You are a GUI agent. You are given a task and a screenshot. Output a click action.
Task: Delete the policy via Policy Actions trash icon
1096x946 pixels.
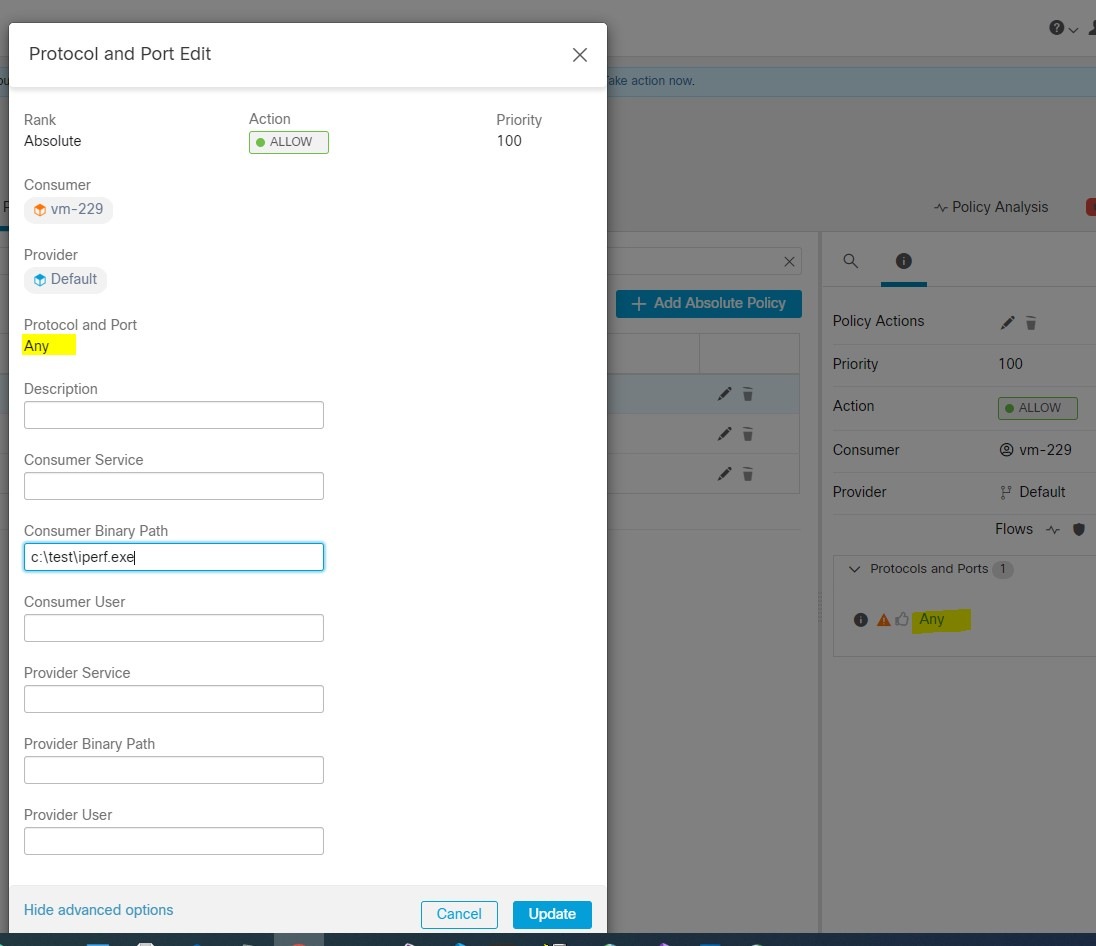coord(1032,322)
